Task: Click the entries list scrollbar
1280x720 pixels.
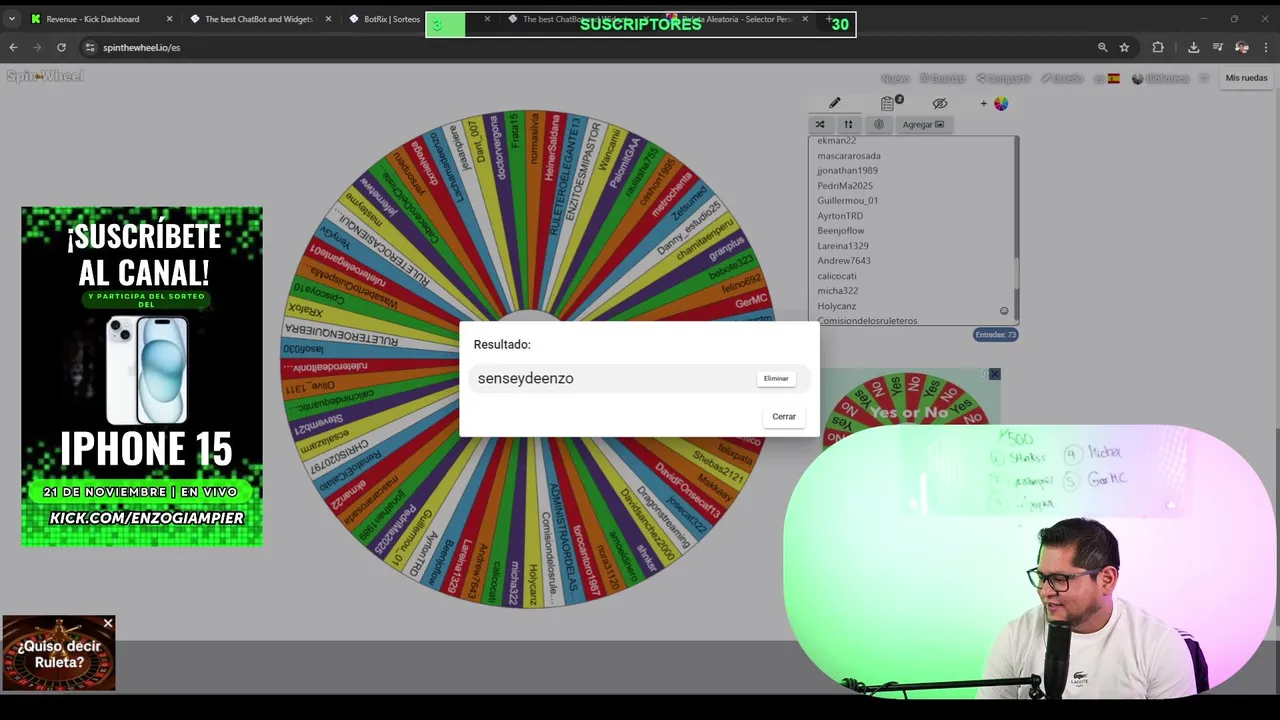Action: (x=1016, y=230)
